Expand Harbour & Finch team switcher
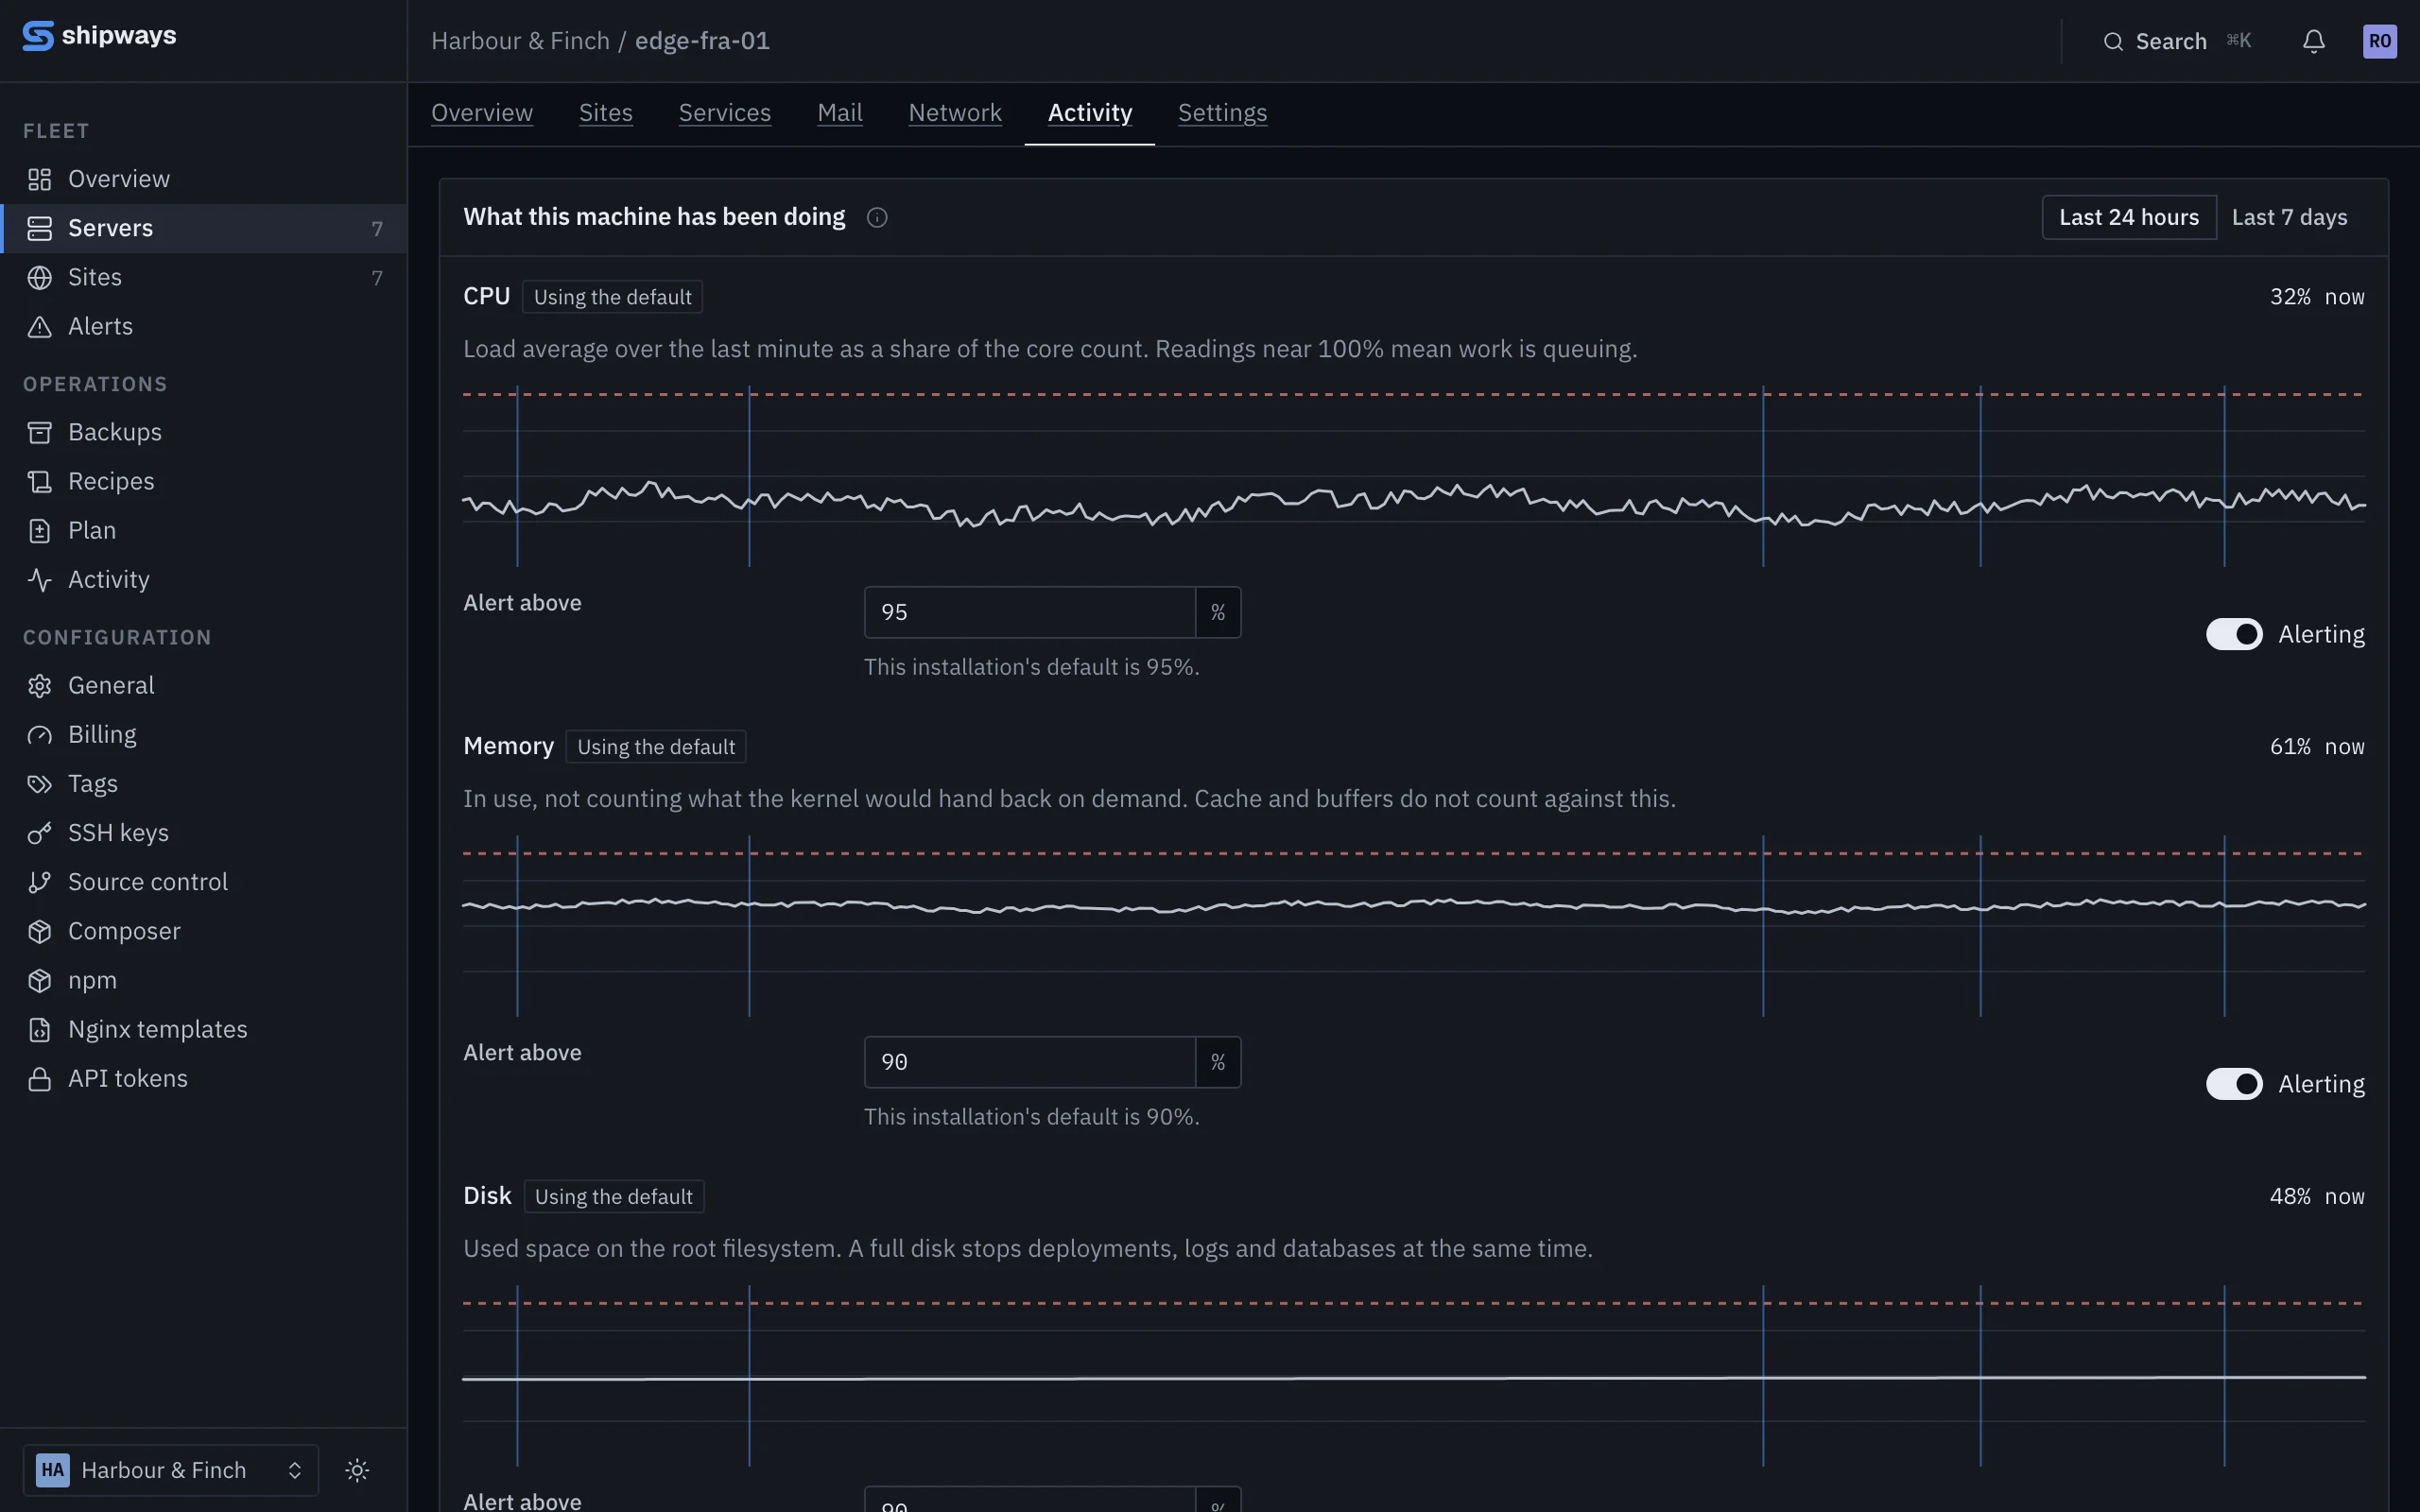The image size is (2420, 1512). click(x=171, y=1469)
